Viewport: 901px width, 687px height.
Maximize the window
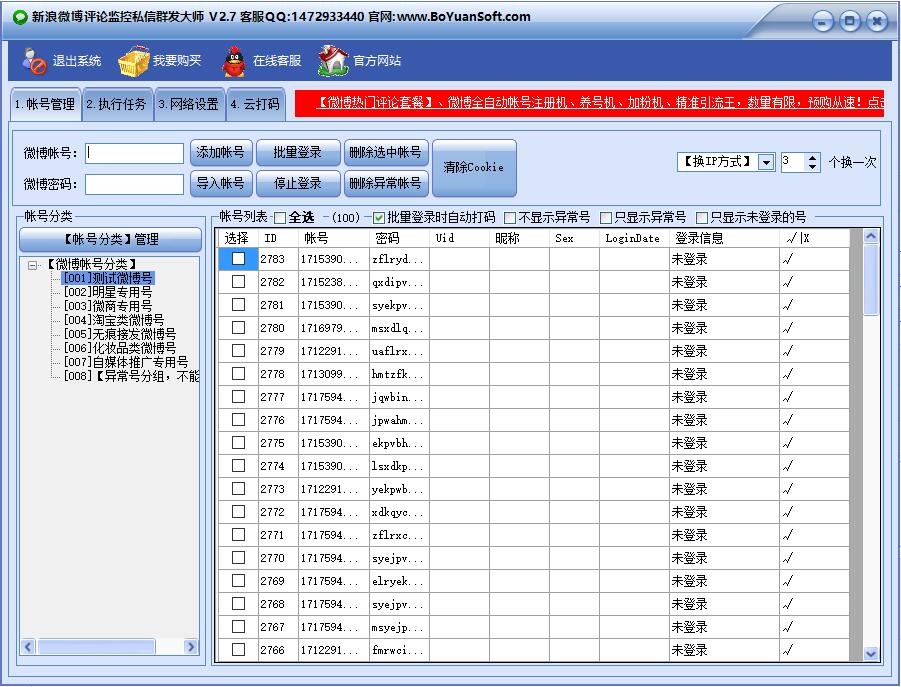pos(850,22)
